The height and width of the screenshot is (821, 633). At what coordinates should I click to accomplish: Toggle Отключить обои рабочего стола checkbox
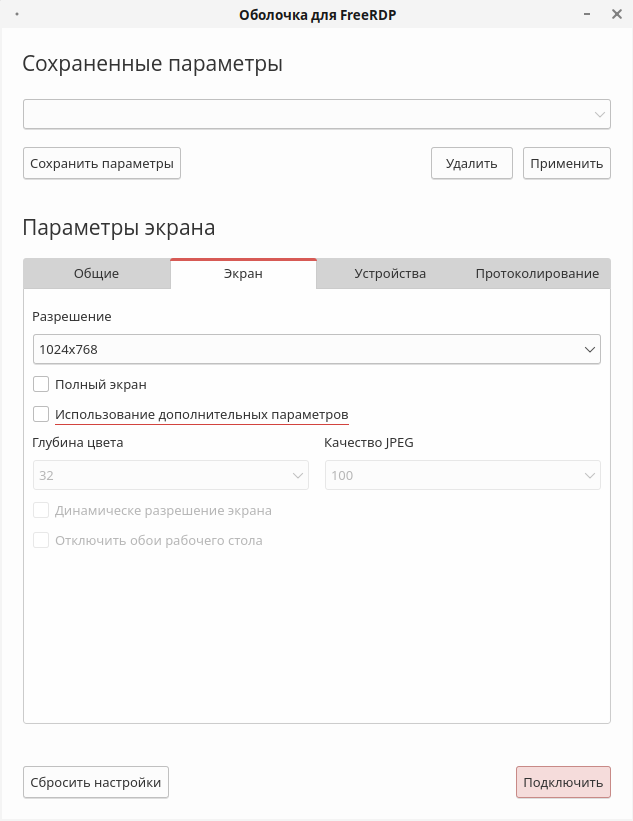coord(41,540)
